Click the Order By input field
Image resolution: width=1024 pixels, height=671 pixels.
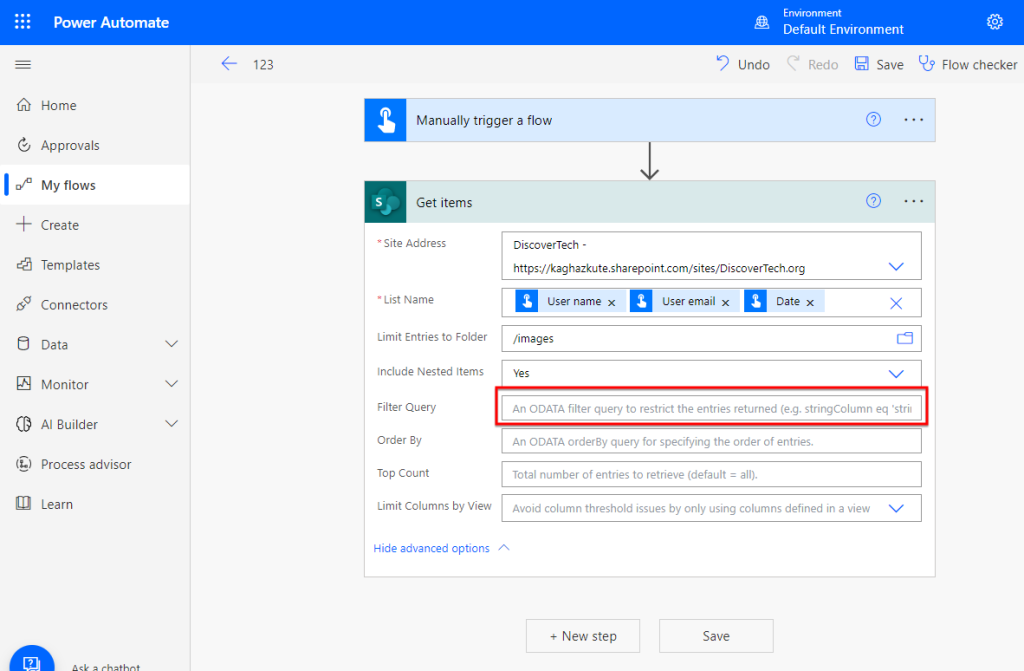711,441
